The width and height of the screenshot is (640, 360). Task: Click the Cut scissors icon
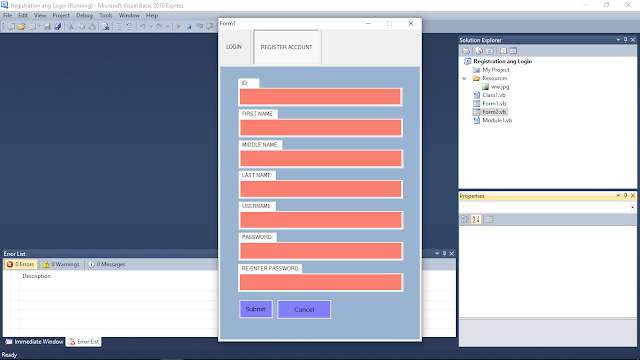(x=71, y=27)
